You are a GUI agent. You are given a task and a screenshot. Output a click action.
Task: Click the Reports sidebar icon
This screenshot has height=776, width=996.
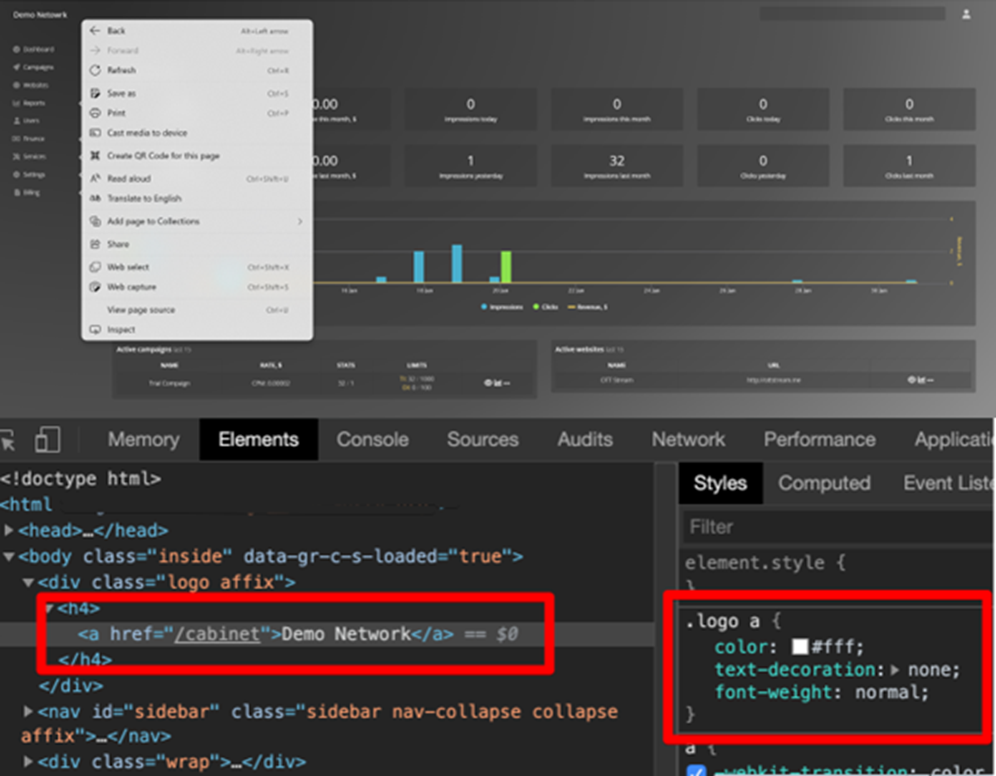pos(17,103)
